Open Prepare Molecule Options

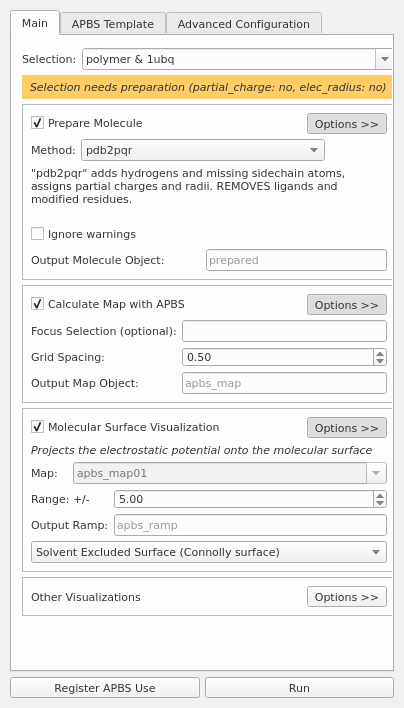pos(347,124)
